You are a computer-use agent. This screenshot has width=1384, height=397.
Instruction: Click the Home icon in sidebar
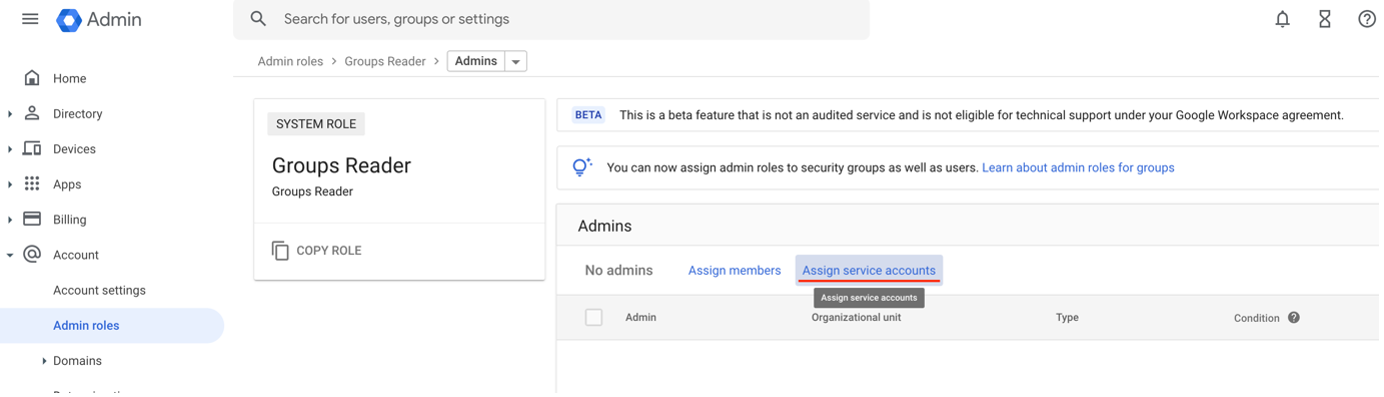32,78
